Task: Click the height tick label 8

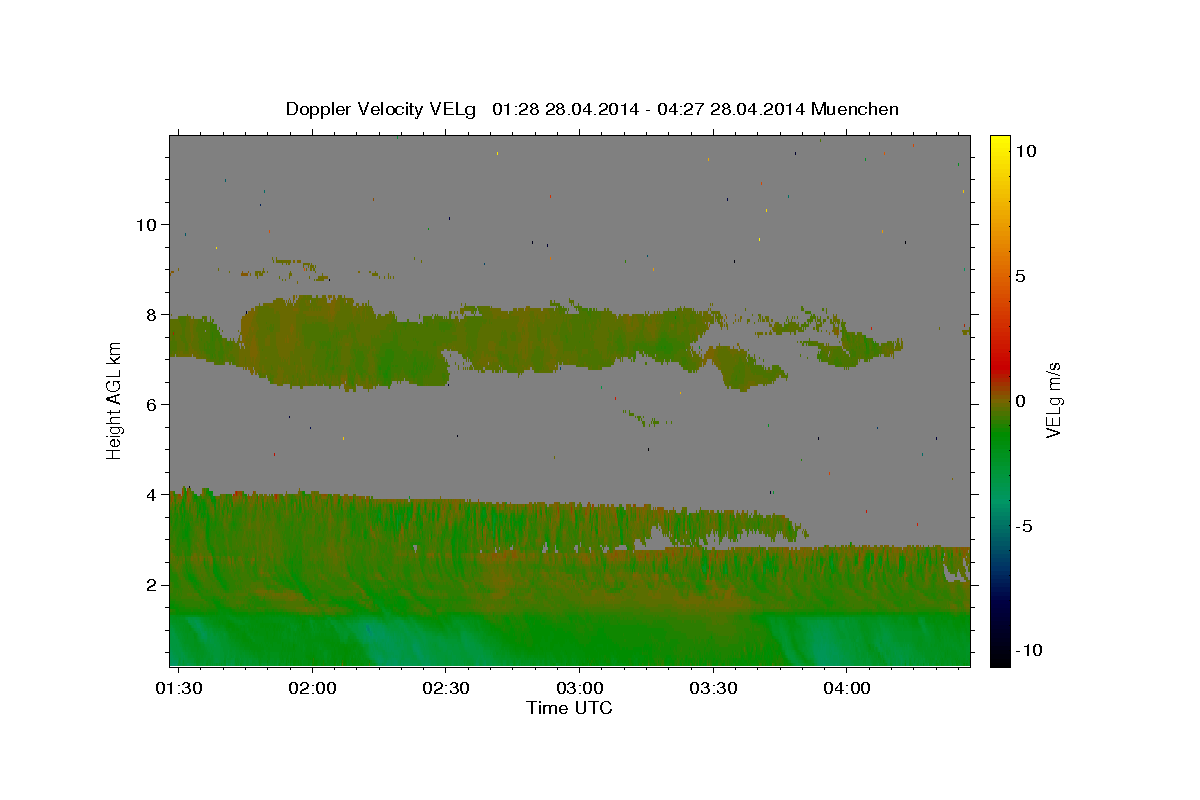Action: coord(150,314)
